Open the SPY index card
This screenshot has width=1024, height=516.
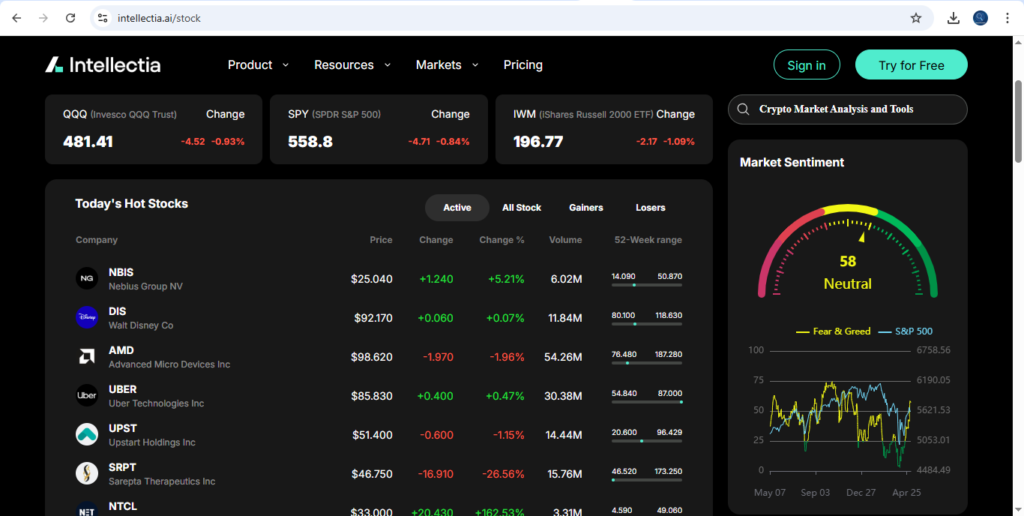click(x=379, y=129)
